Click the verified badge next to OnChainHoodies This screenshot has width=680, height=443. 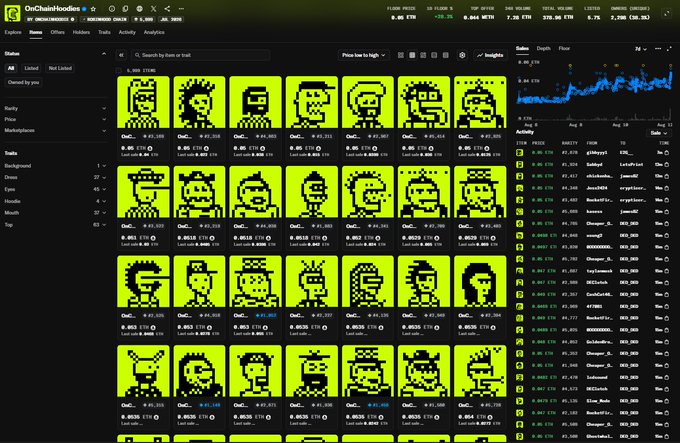[84, 9]
